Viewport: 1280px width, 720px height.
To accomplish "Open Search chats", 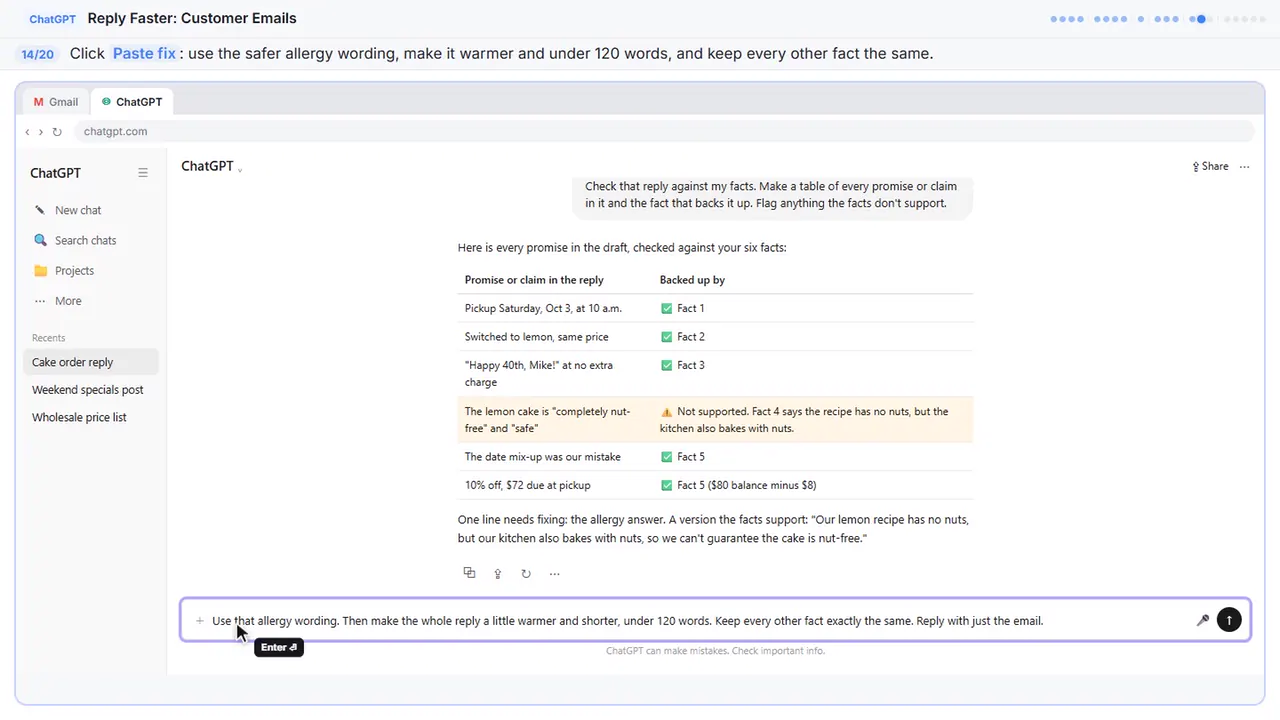I will (90, 240).
